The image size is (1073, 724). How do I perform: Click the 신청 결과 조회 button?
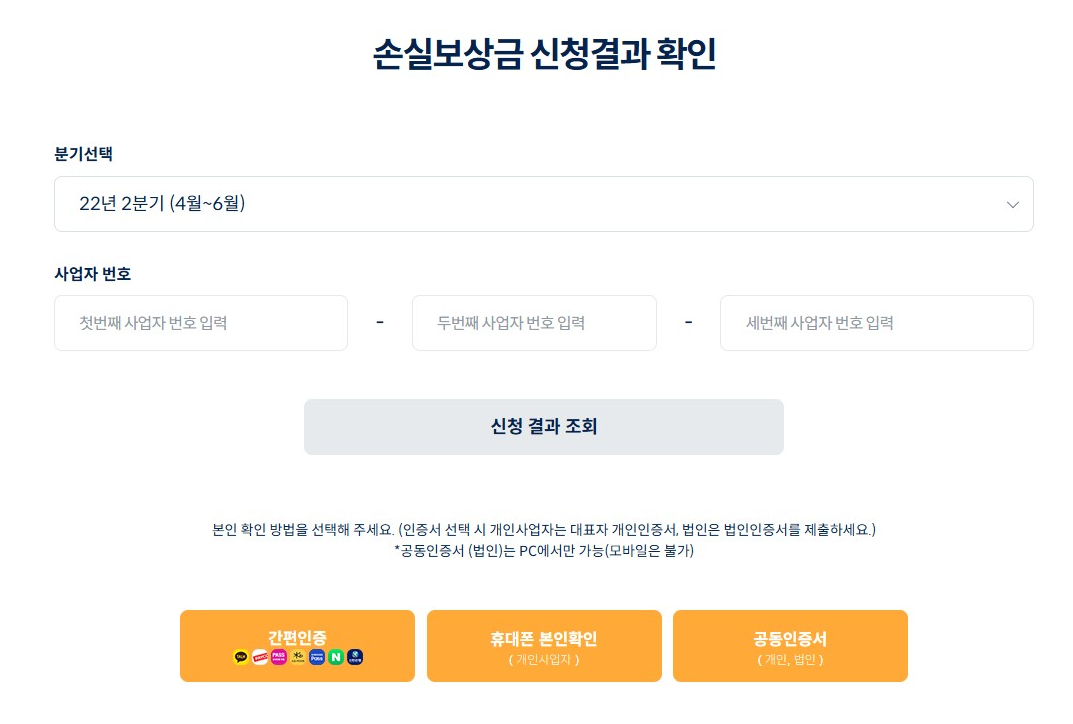543,426
